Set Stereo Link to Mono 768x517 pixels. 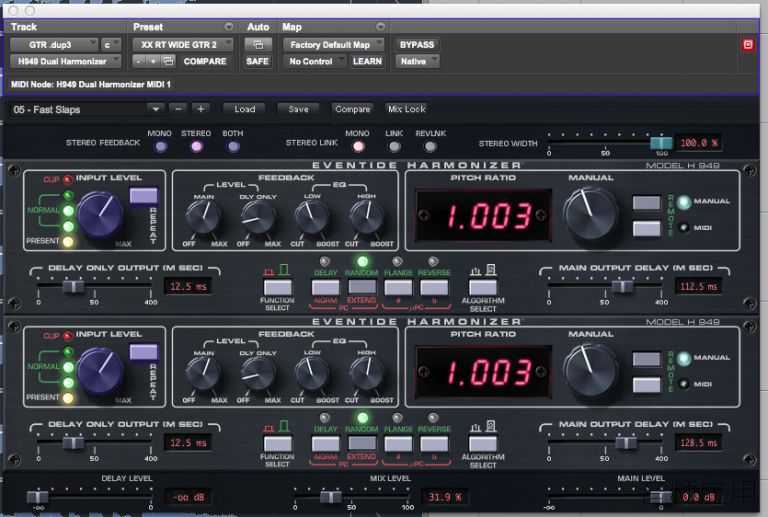pyautogui.click(x=358, y=146)
